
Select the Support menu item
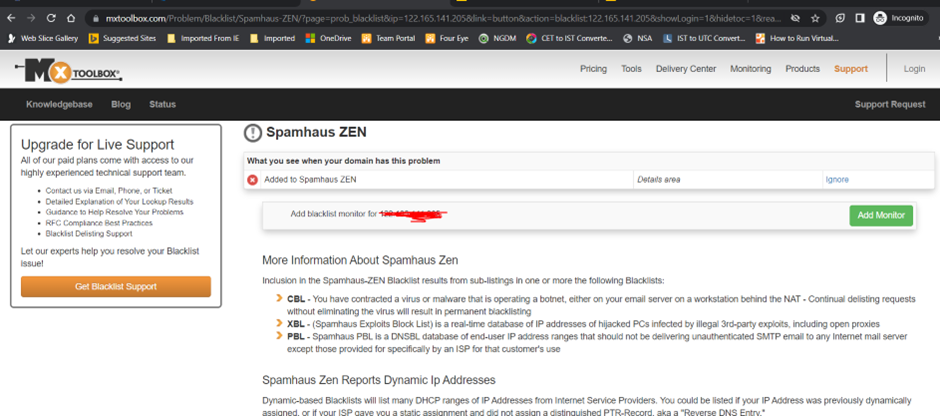(851, 69)
